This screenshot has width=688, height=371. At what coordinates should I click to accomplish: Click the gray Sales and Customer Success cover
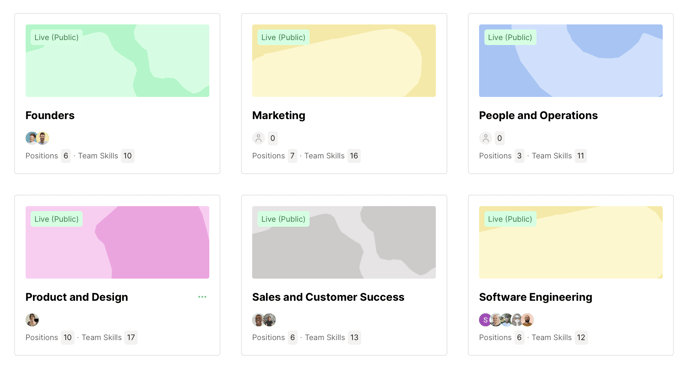click(344, 242)
